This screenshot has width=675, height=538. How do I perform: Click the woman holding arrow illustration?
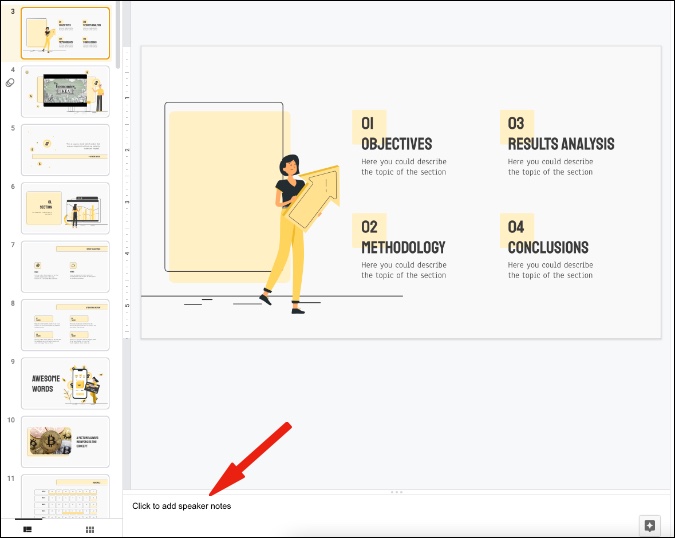[x=298, y=234]
